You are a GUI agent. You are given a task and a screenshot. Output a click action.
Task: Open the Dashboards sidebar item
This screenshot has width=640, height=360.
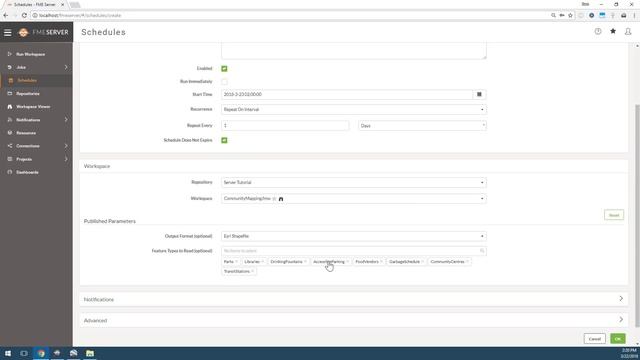(27, 172)
